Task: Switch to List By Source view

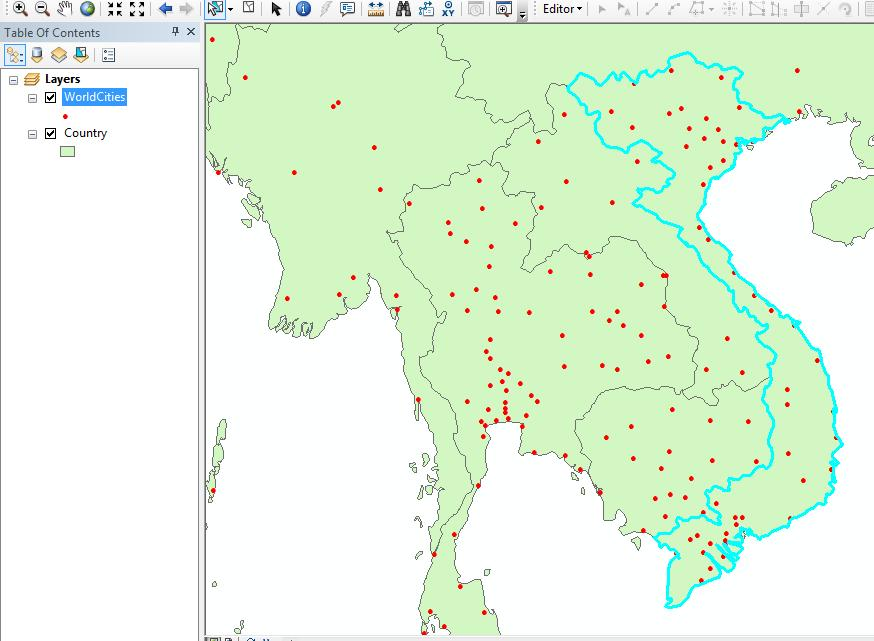Action: [x=37, y=55]
